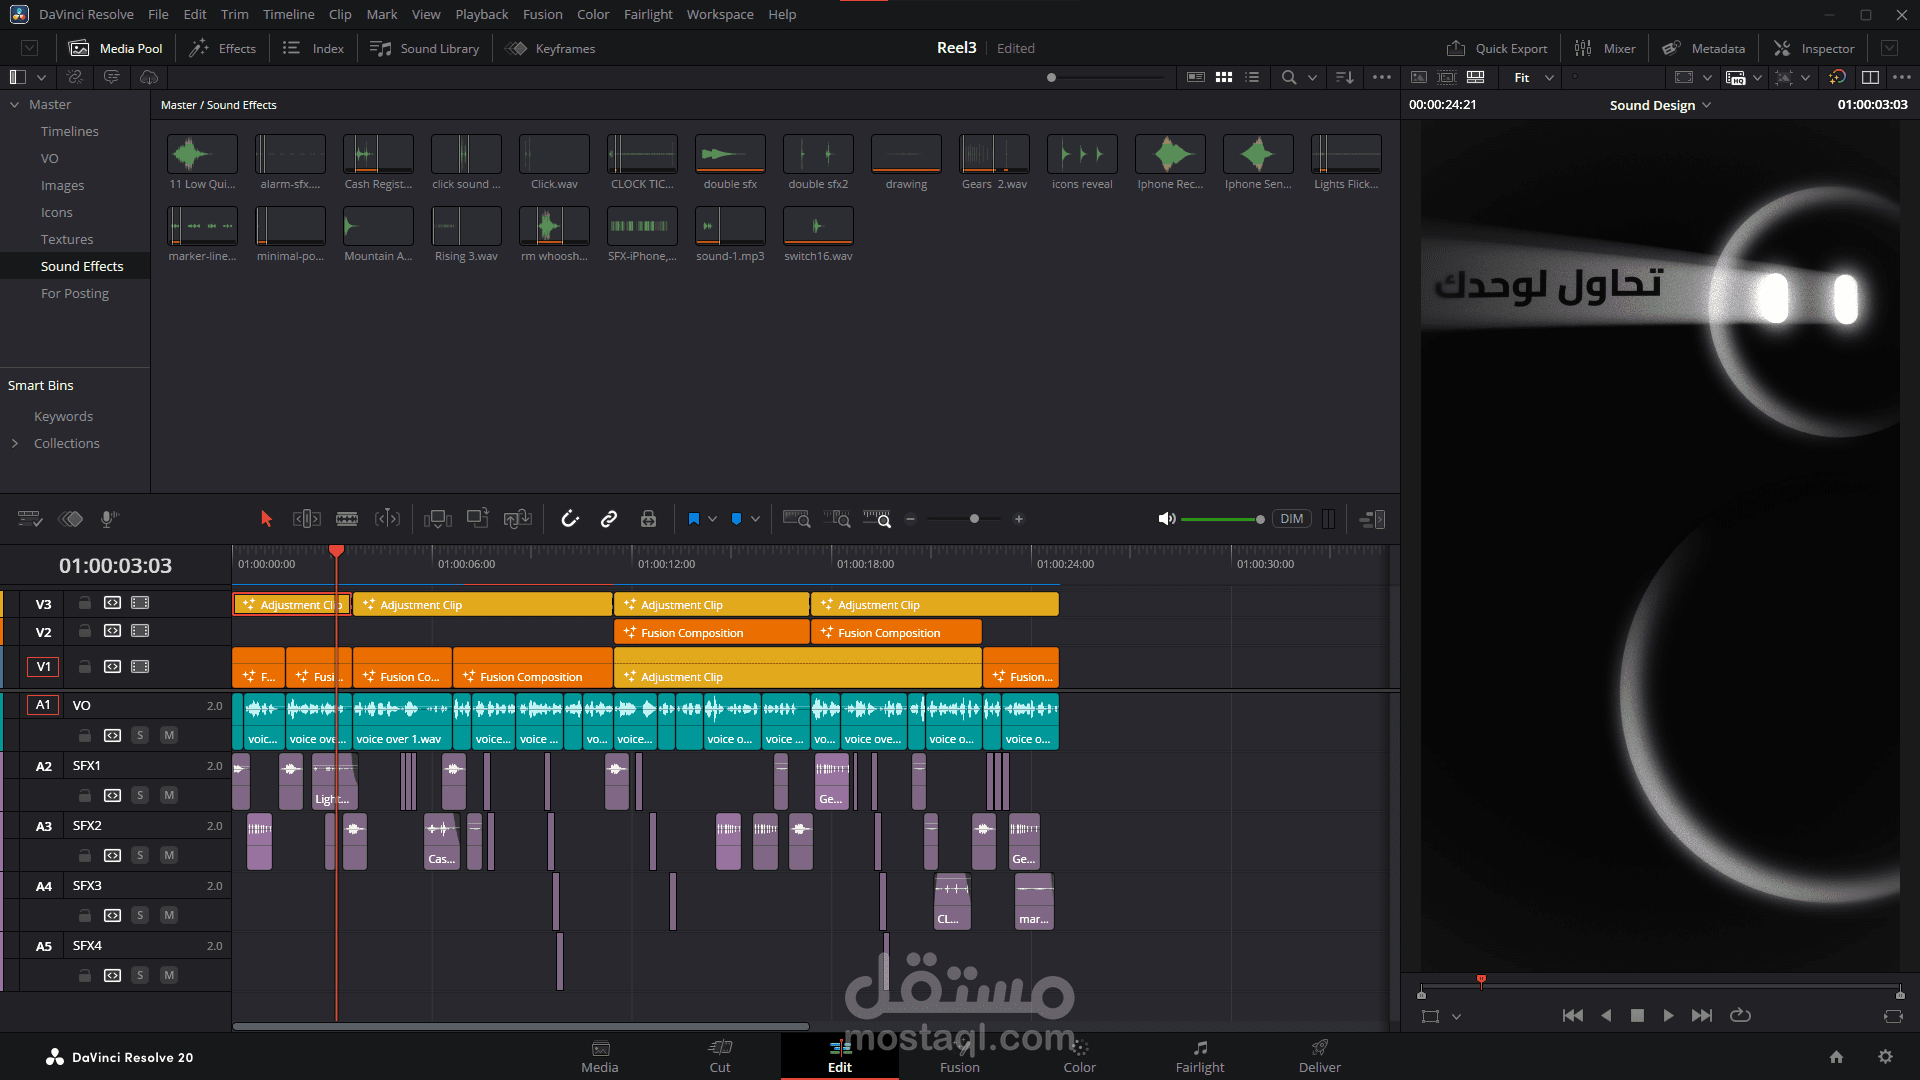Open media pool search magnifier
1920x1080 pixels.
pos(1289,77)
